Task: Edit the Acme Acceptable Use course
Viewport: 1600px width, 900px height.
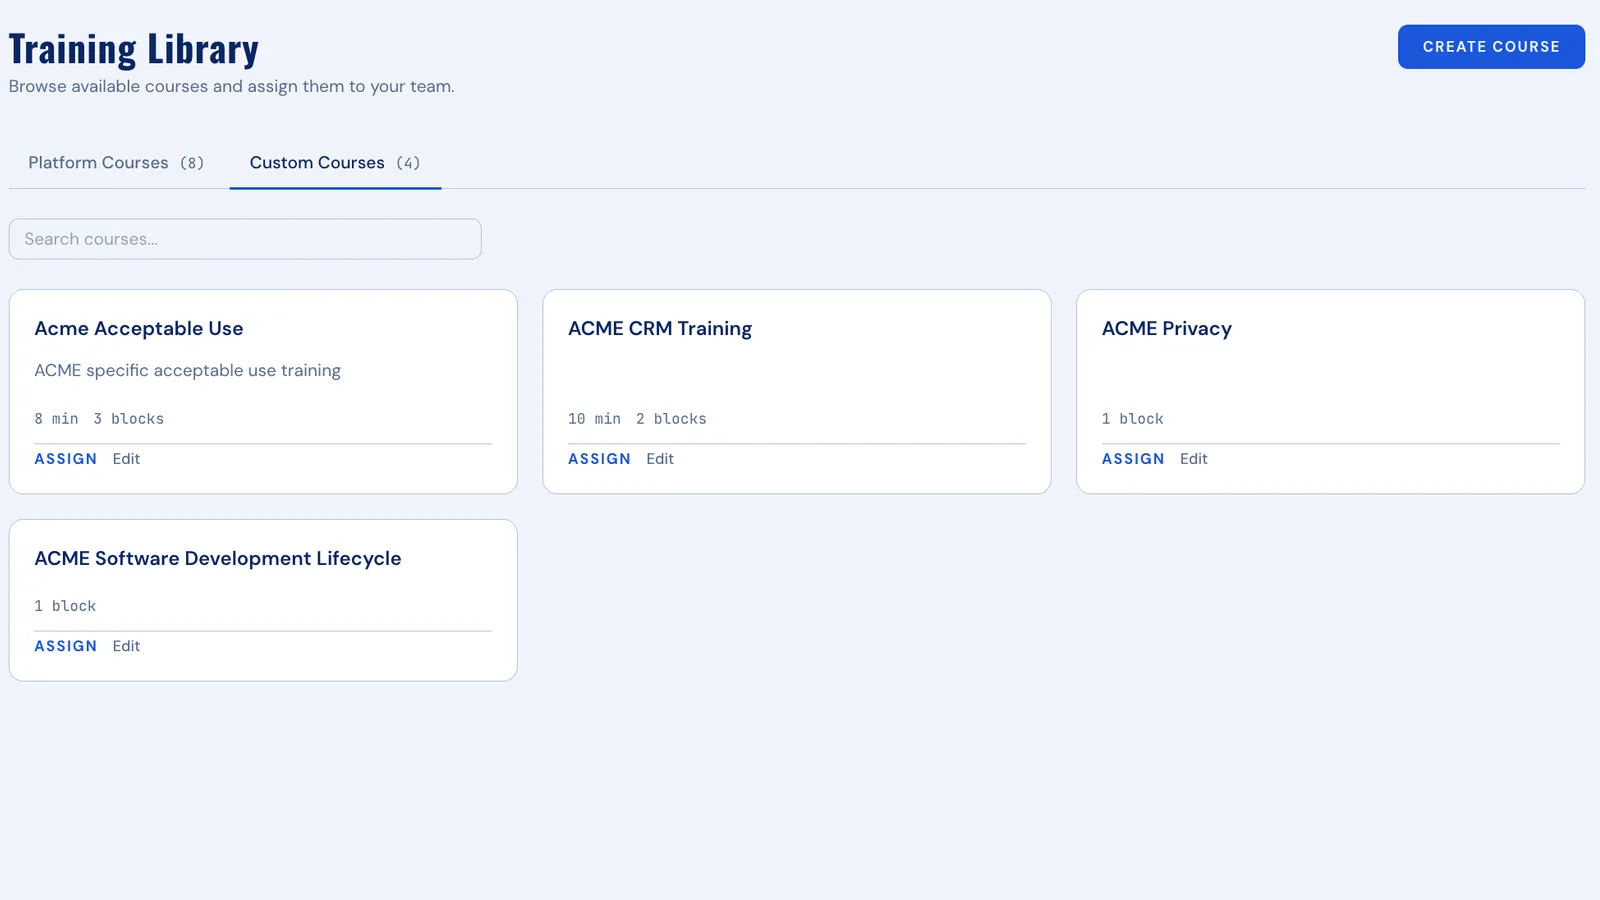Action: 126,459
